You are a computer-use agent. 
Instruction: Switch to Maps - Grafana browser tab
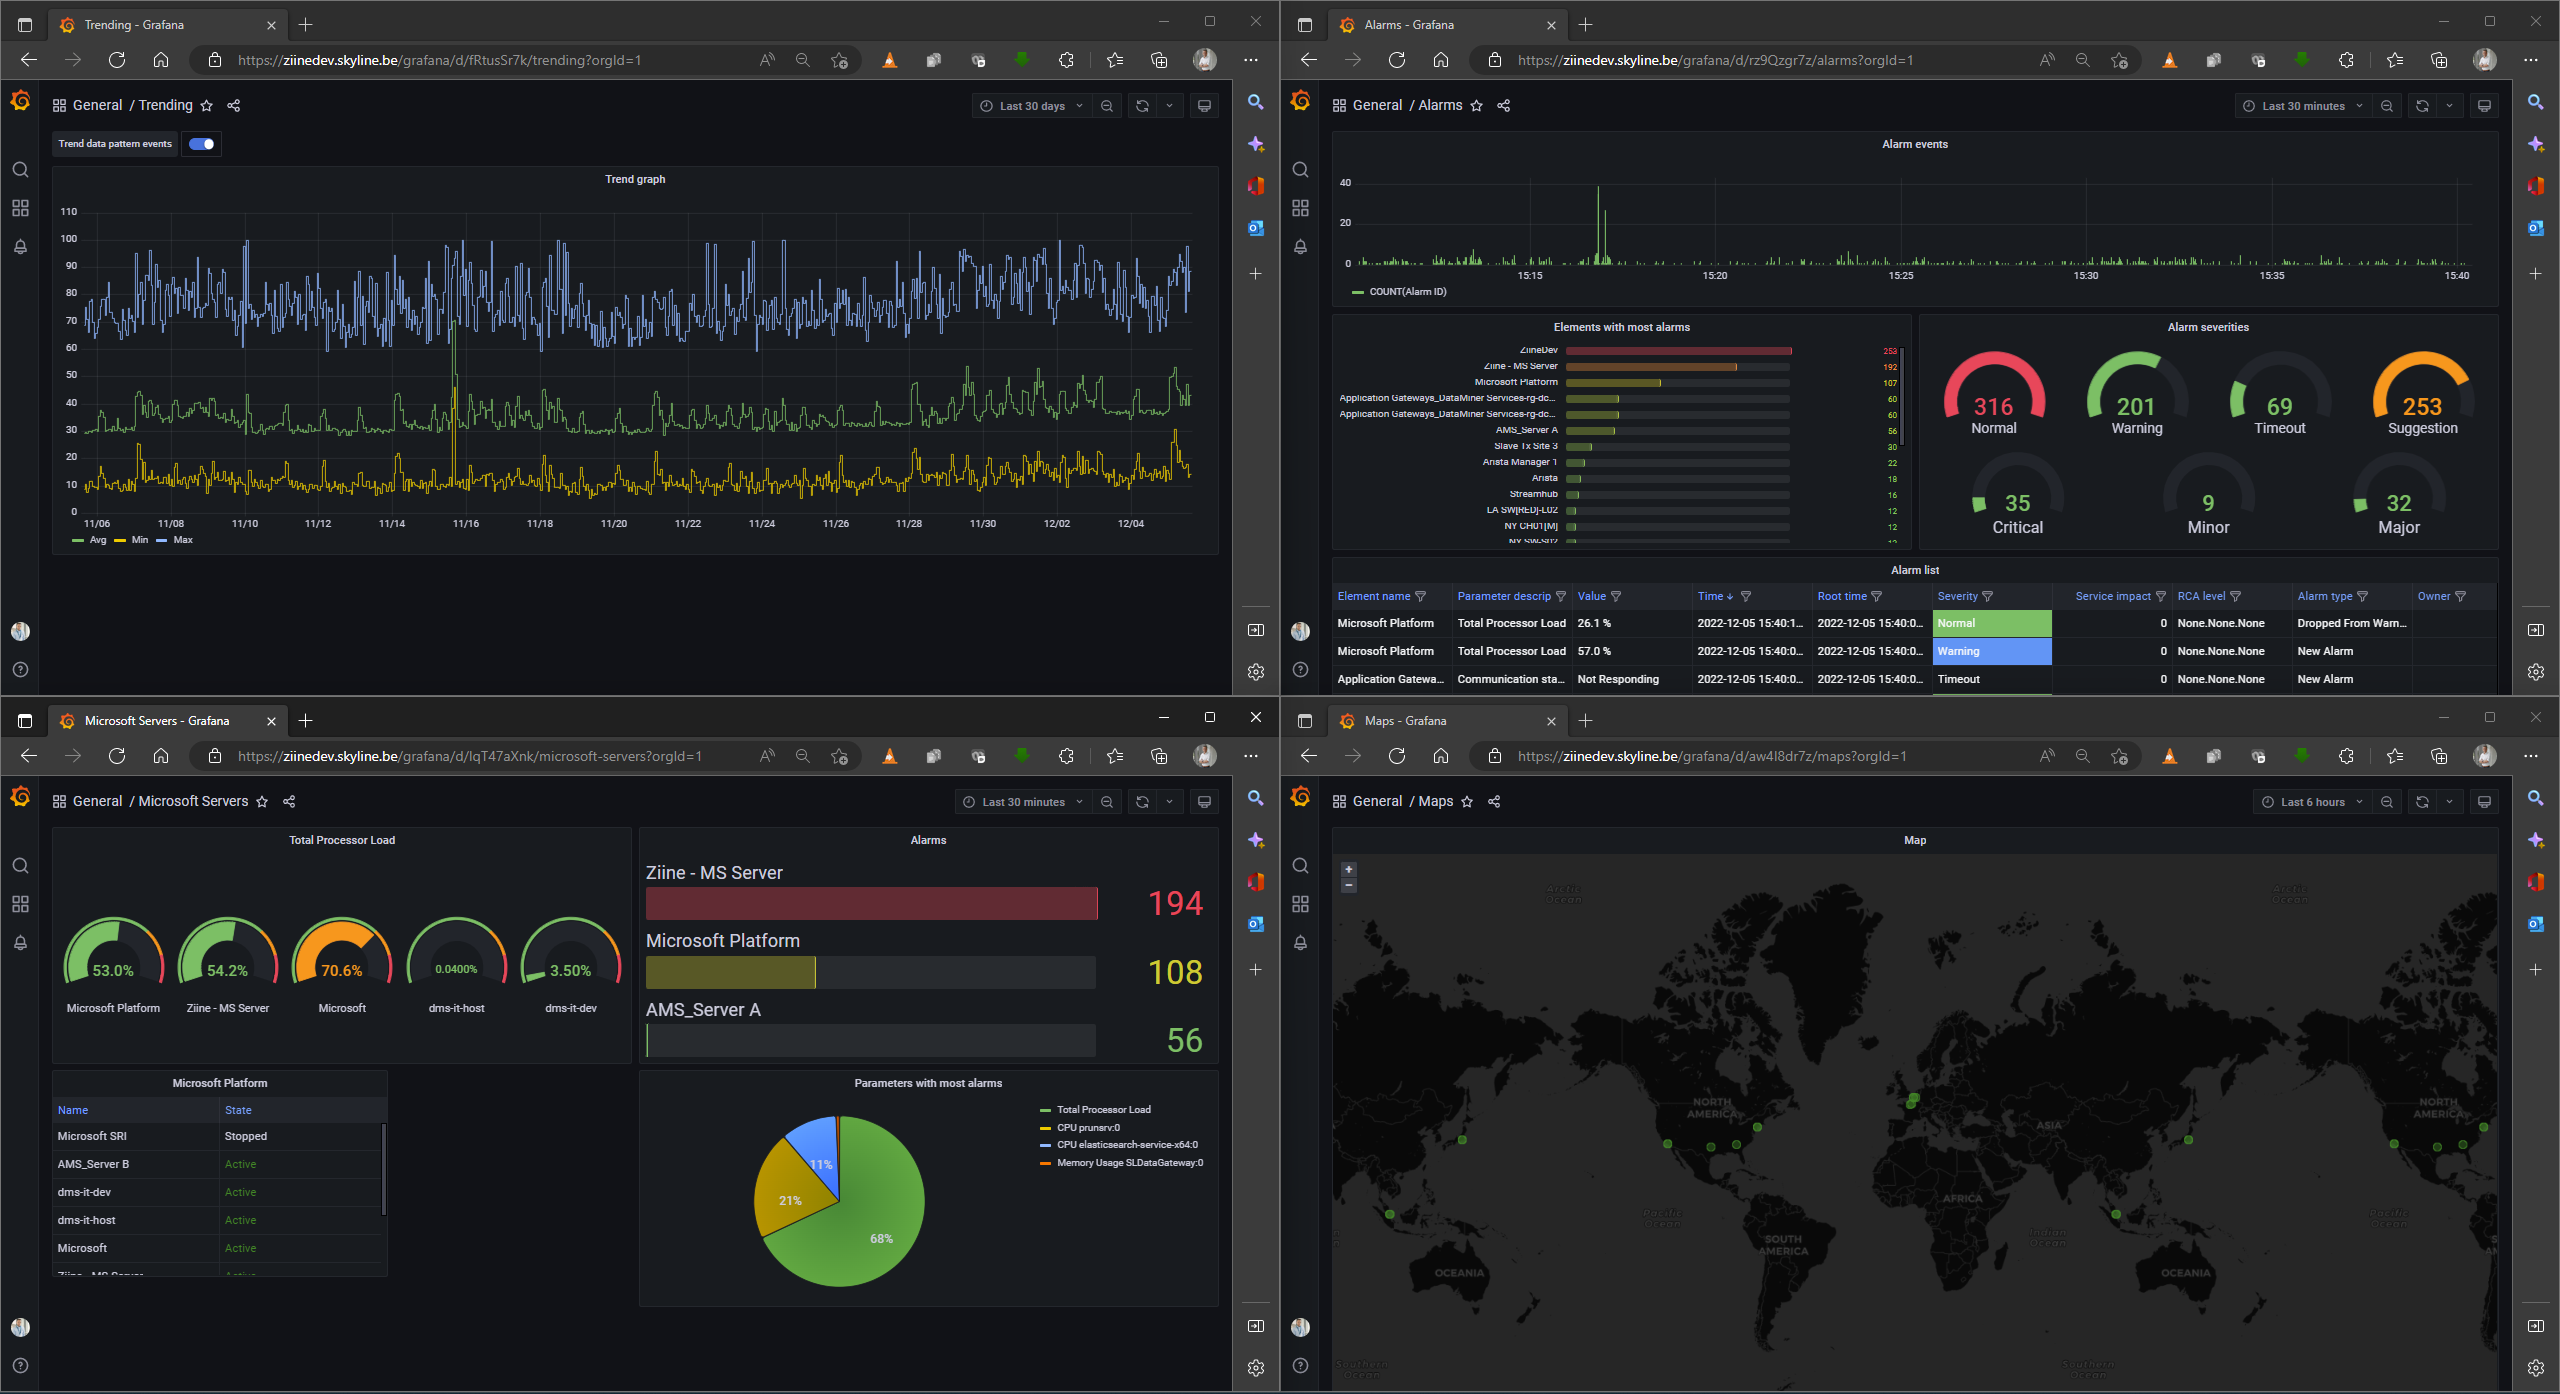tap(1446, 721)
